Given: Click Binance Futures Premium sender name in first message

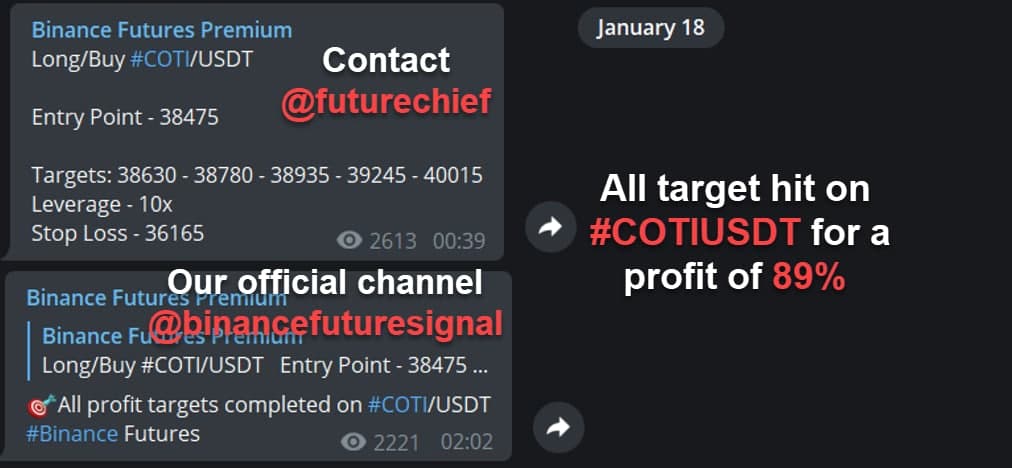Looking at the screenshot, I should [x=162, y=30].
